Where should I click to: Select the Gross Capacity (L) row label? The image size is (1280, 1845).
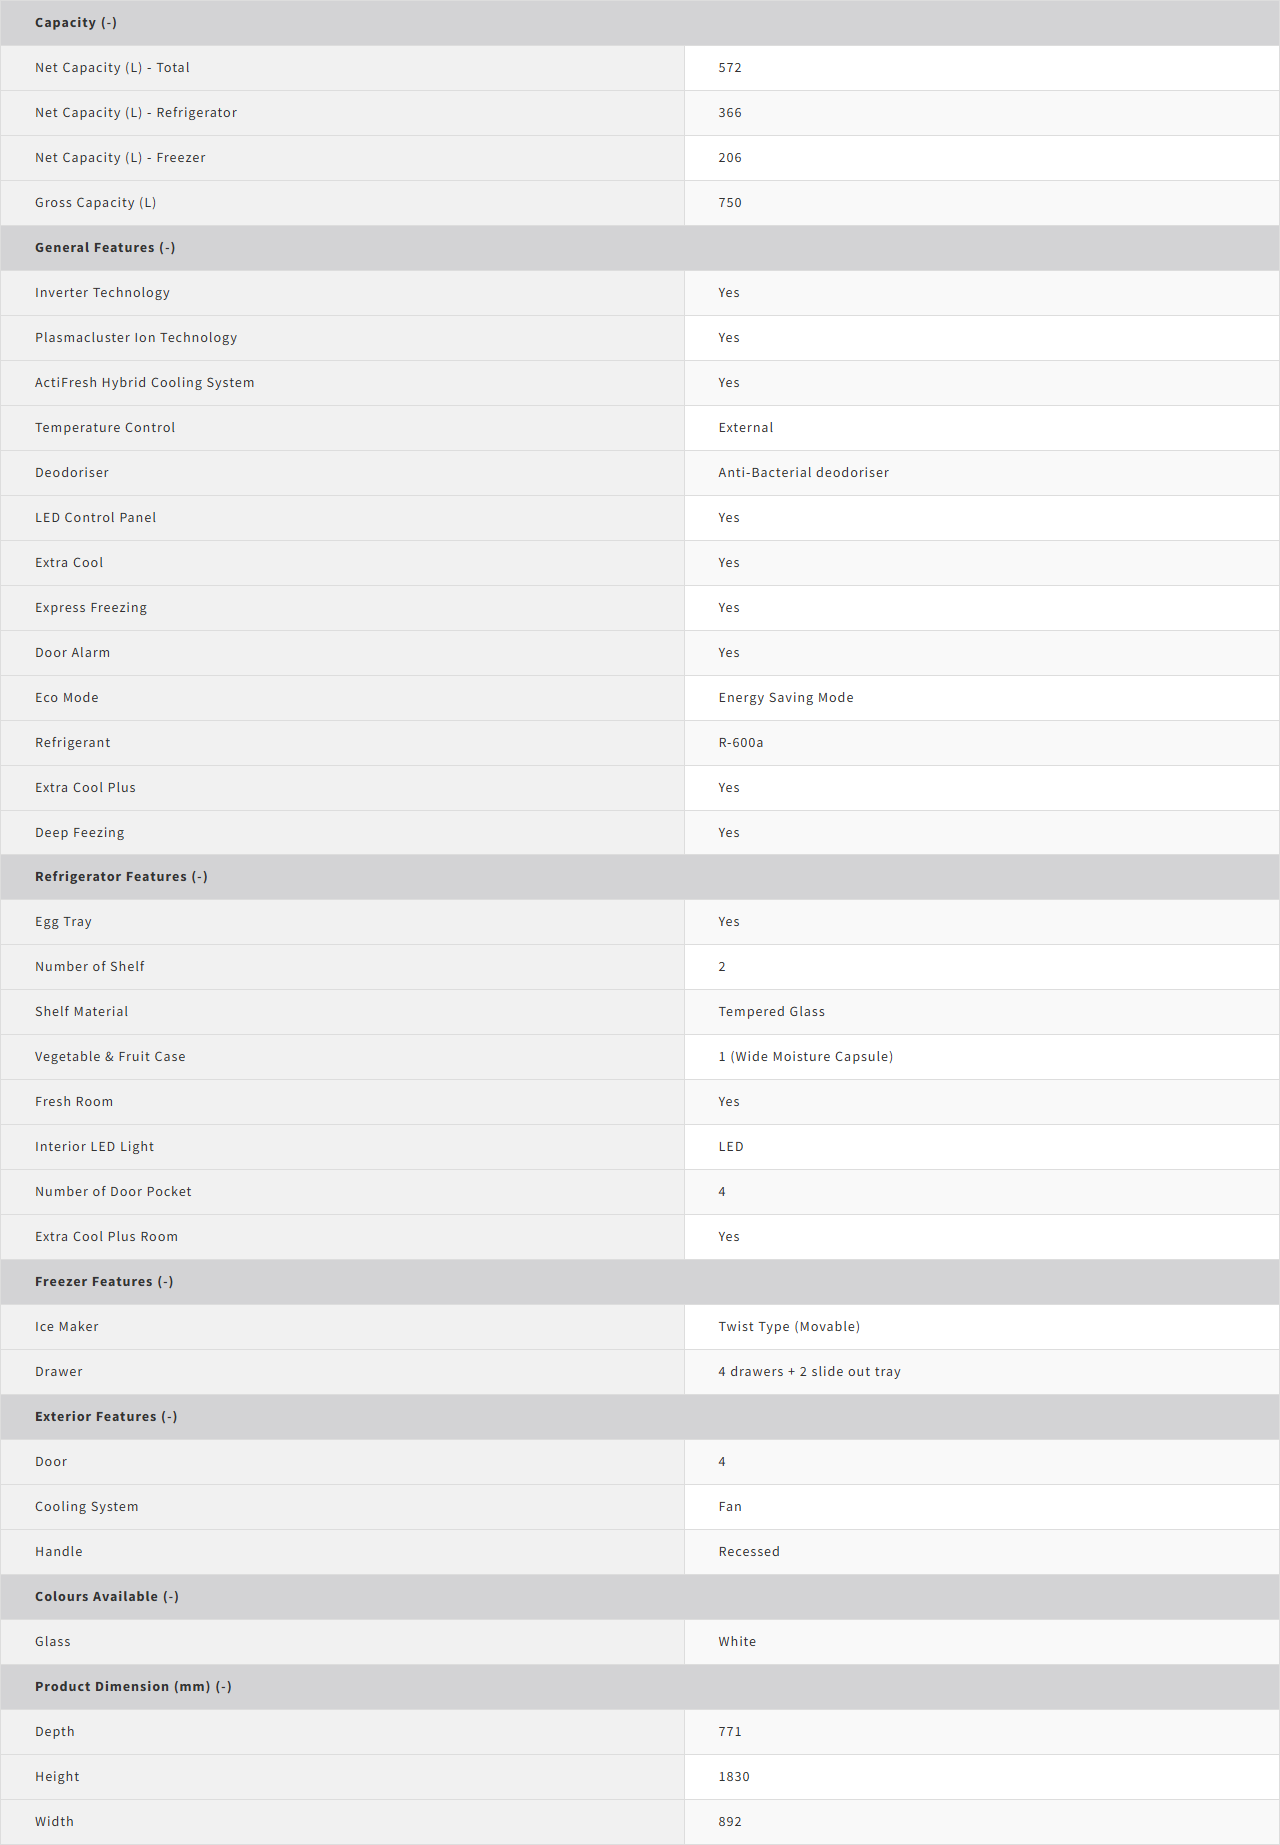point(96,203)
